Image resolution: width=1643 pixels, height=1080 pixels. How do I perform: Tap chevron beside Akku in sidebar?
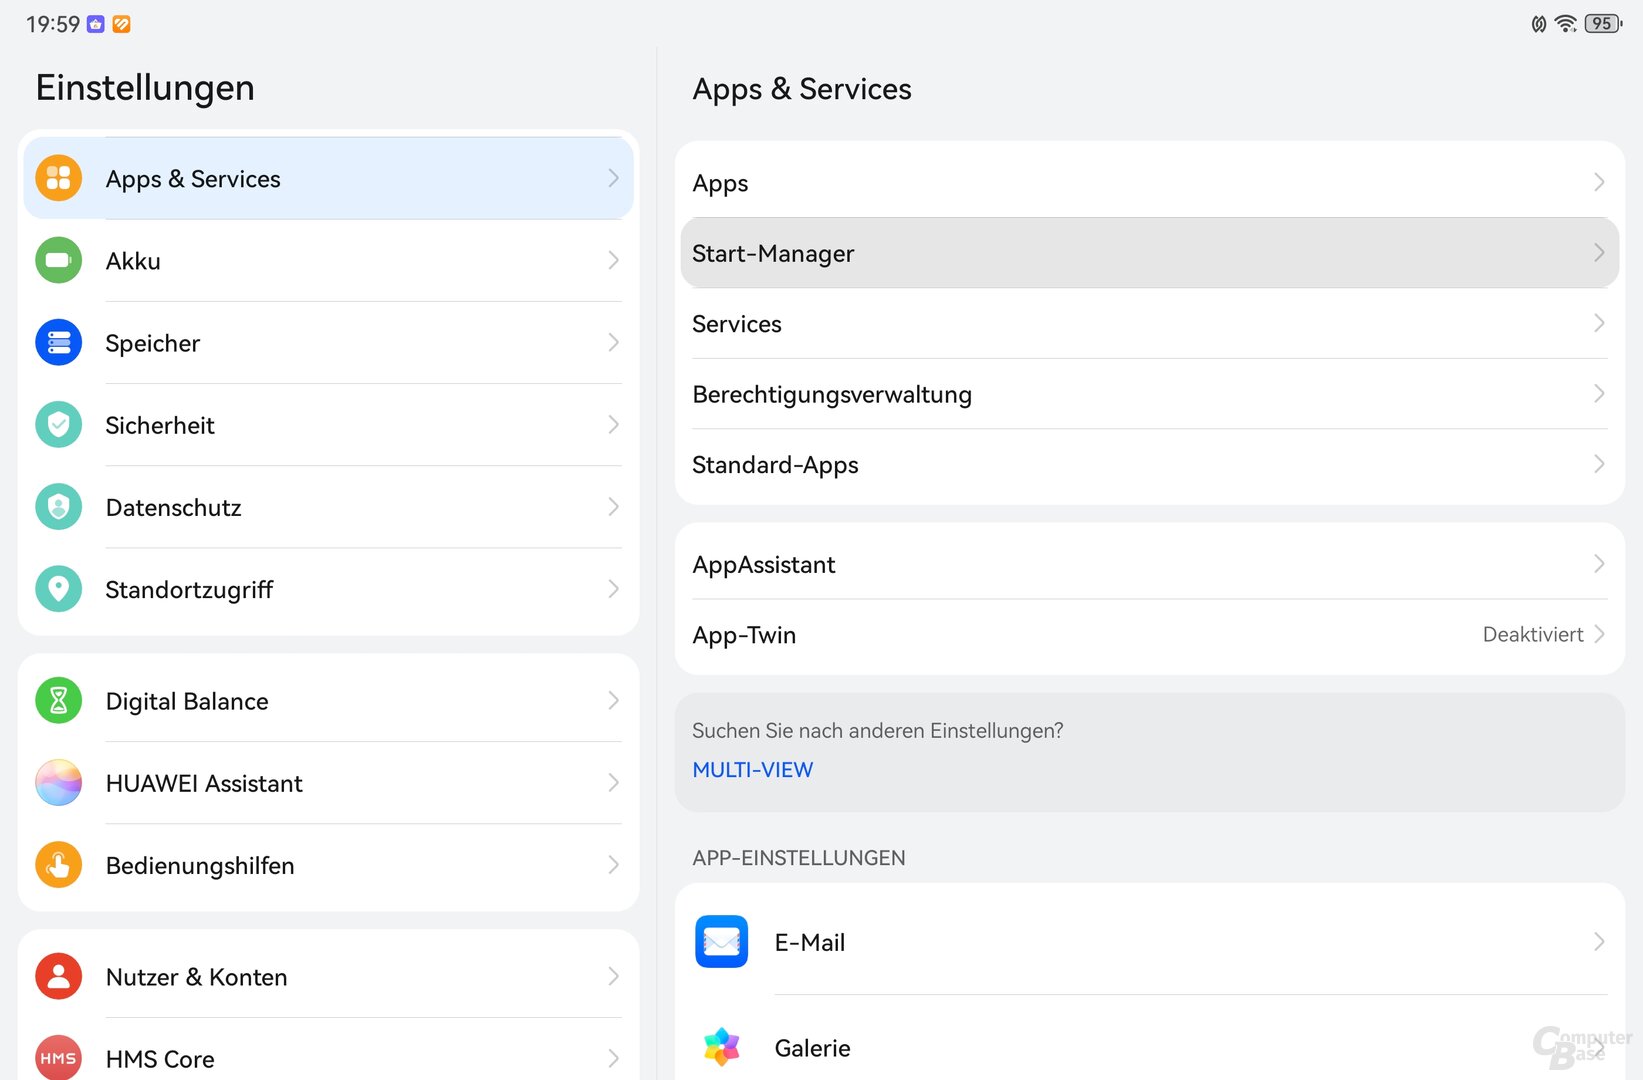coord(613,260)
